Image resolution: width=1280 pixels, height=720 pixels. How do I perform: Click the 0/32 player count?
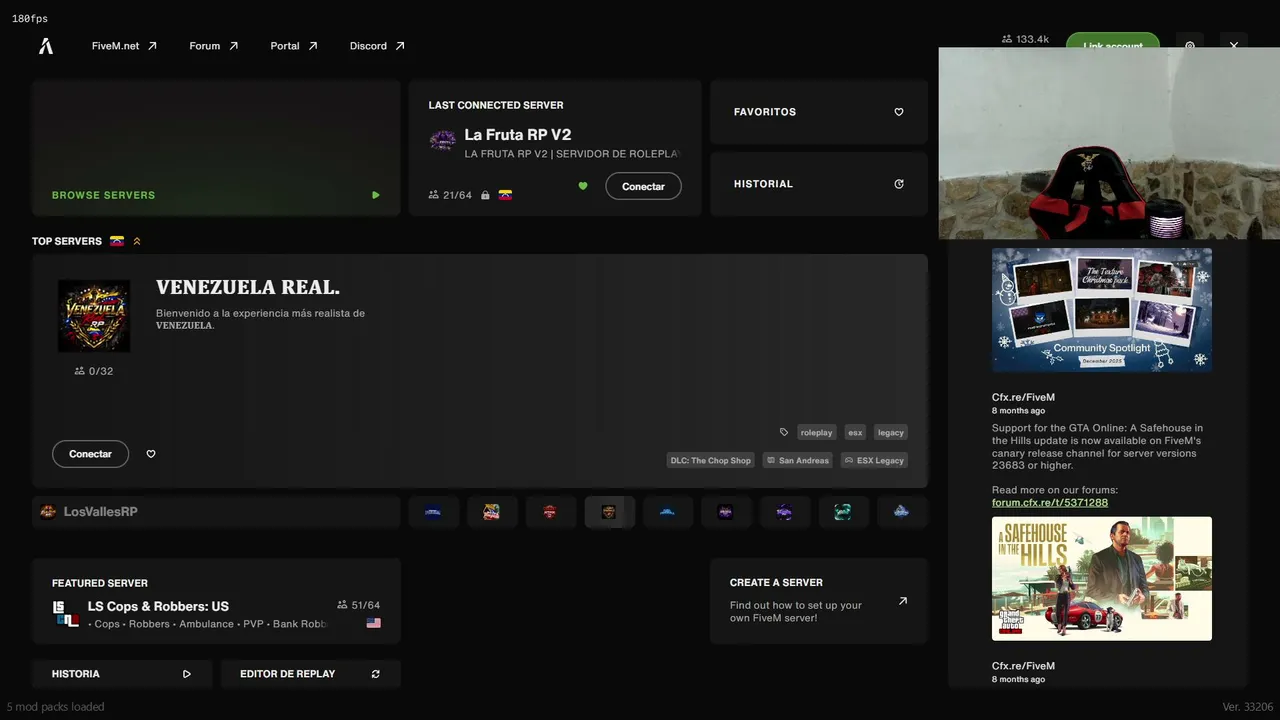(x=94, y=371)
